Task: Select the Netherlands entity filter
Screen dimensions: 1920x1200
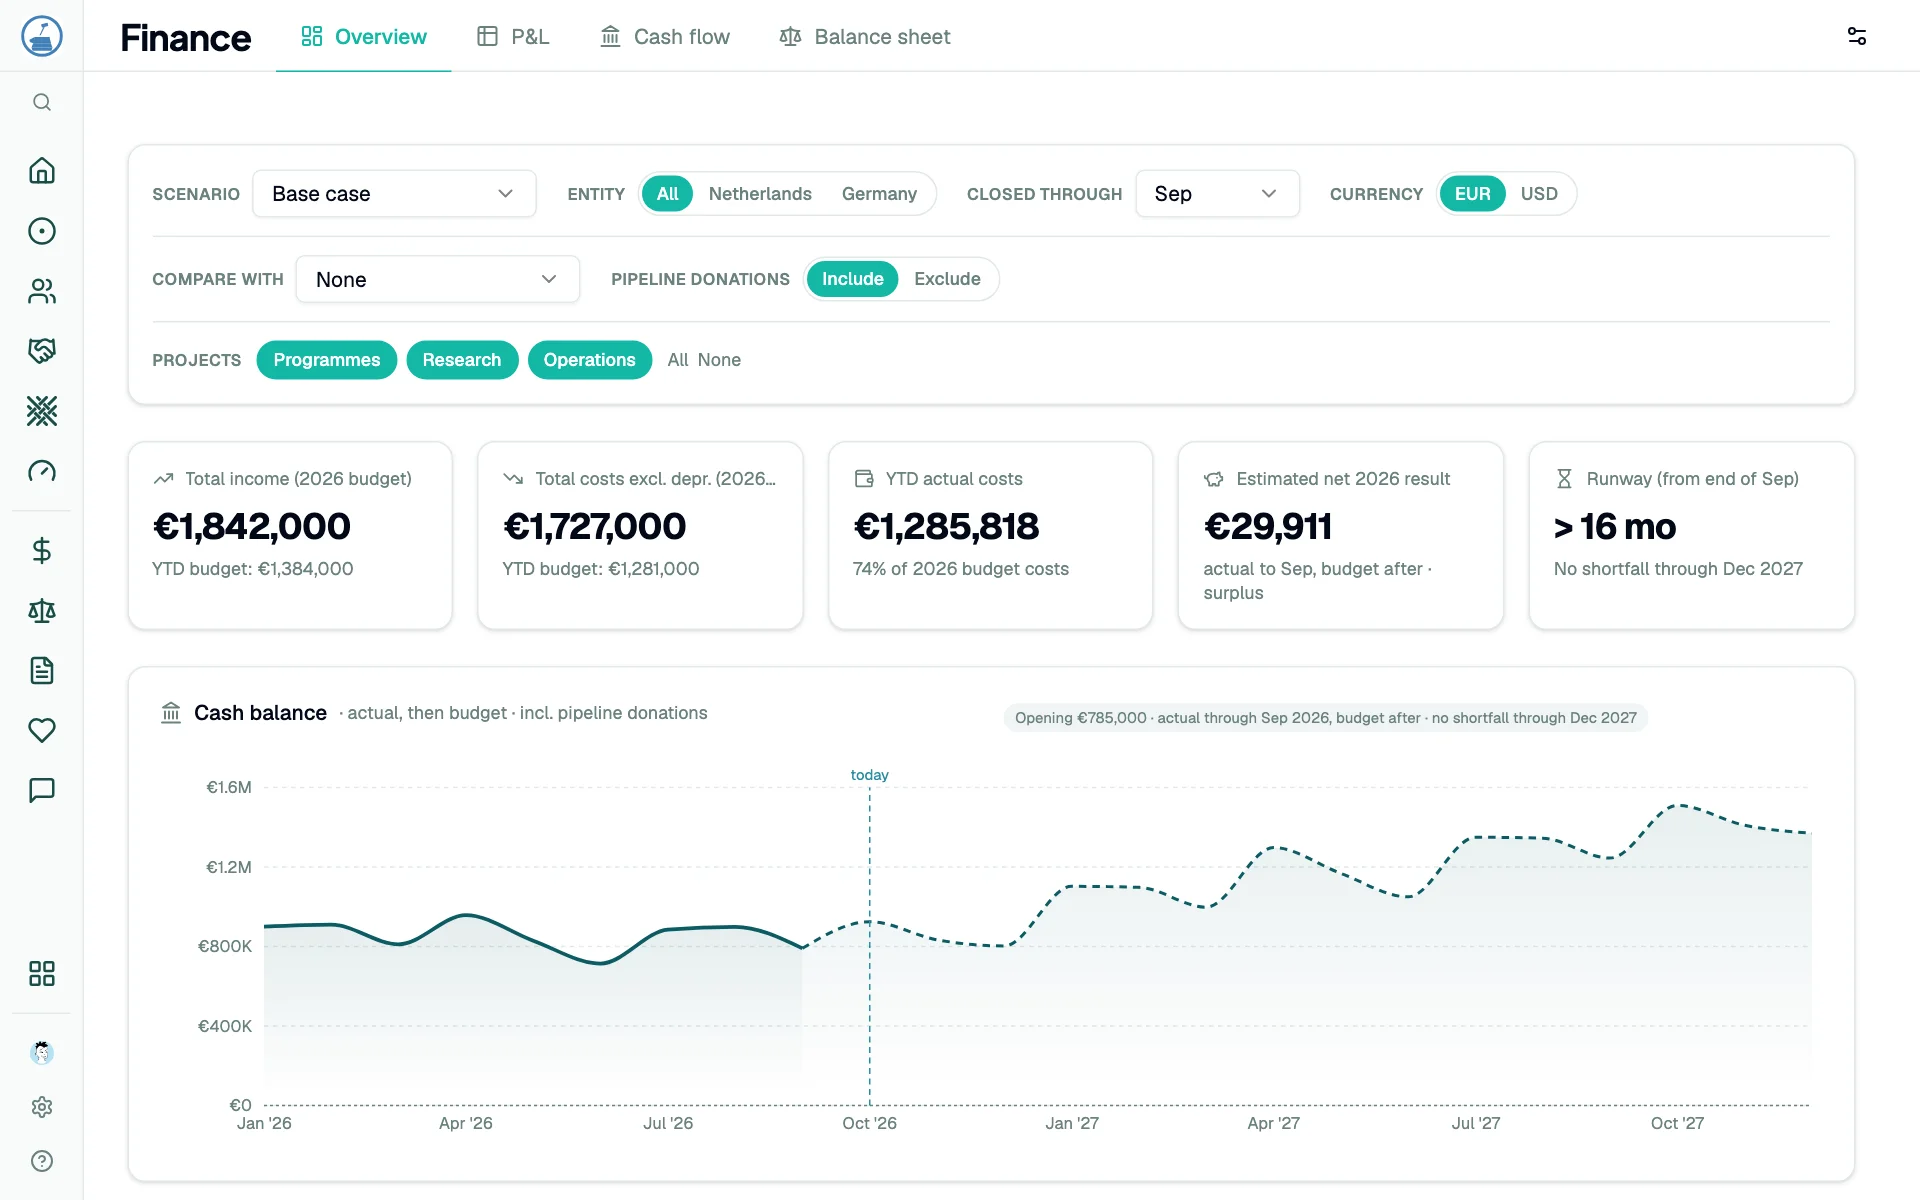Action: [x=760, y=194]
